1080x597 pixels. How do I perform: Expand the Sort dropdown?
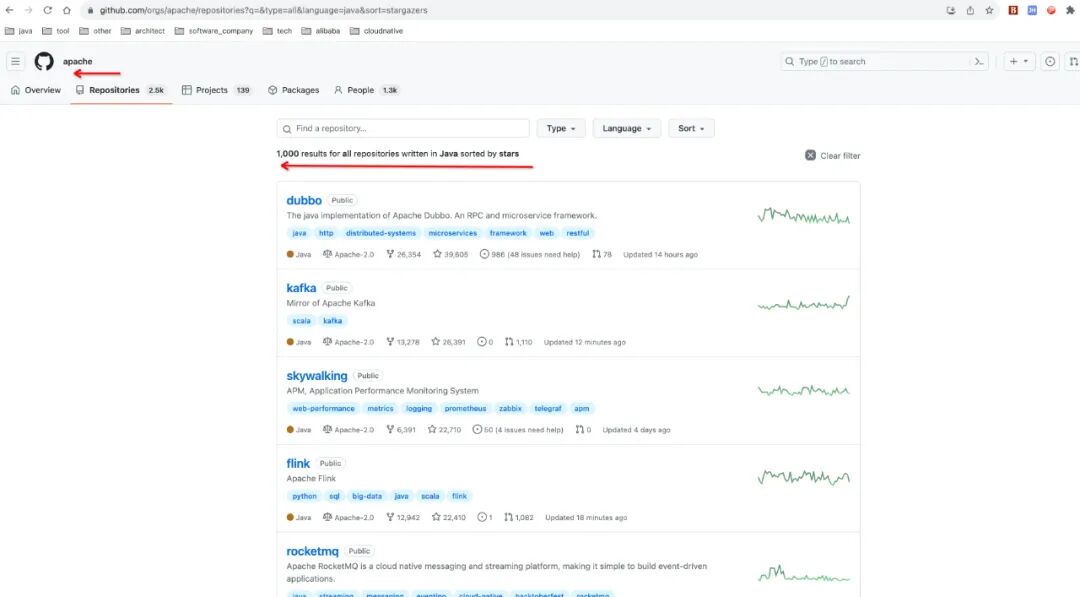point(691,128)
